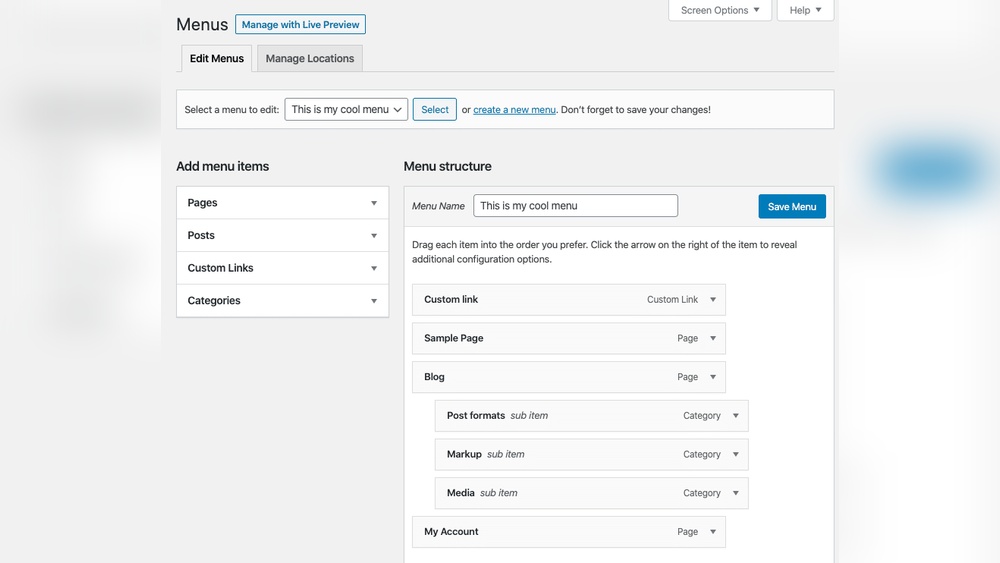The image size is (1000, 563).
Task: Expand the Custom Links section
Action: (283, 268)
